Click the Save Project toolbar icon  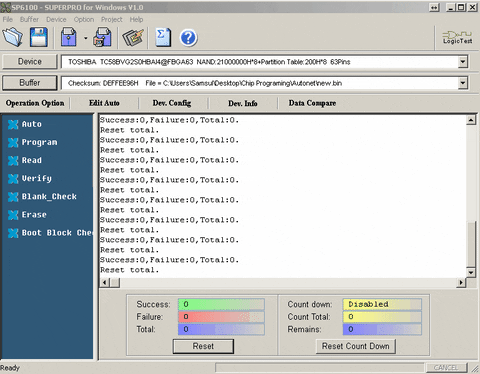(x=69, y=37)
